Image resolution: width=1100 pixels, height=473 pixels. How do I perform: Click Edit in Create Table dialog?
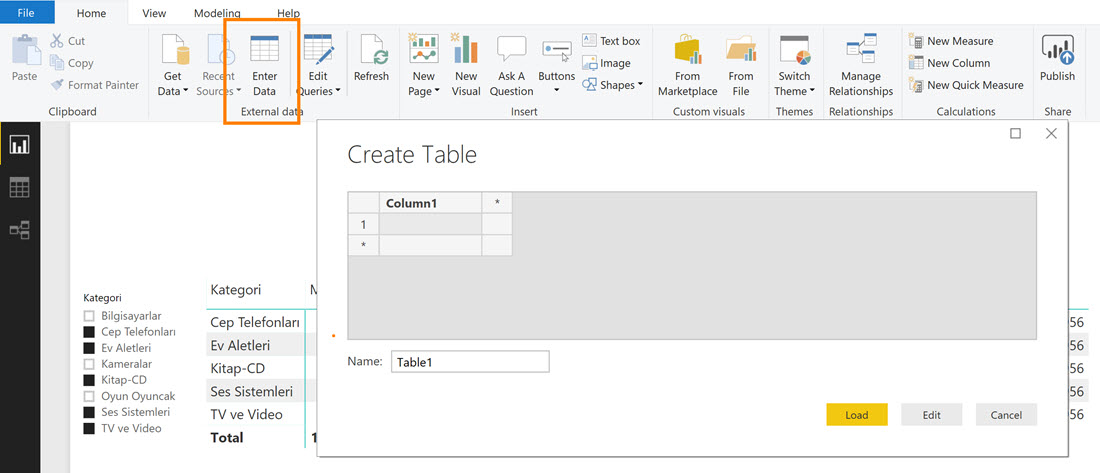tap(931, 415)
